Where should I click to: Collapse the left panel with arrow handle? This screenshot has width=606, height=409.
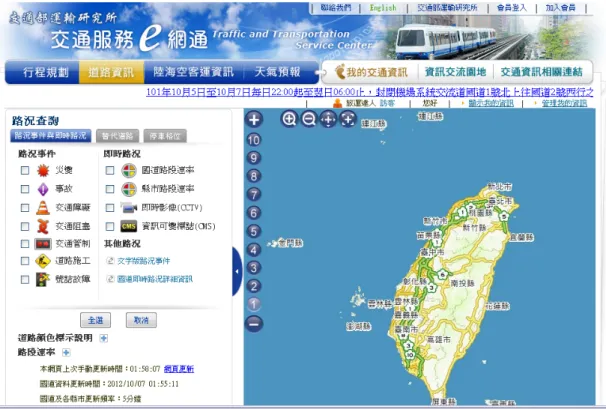(x=237, y=271)
